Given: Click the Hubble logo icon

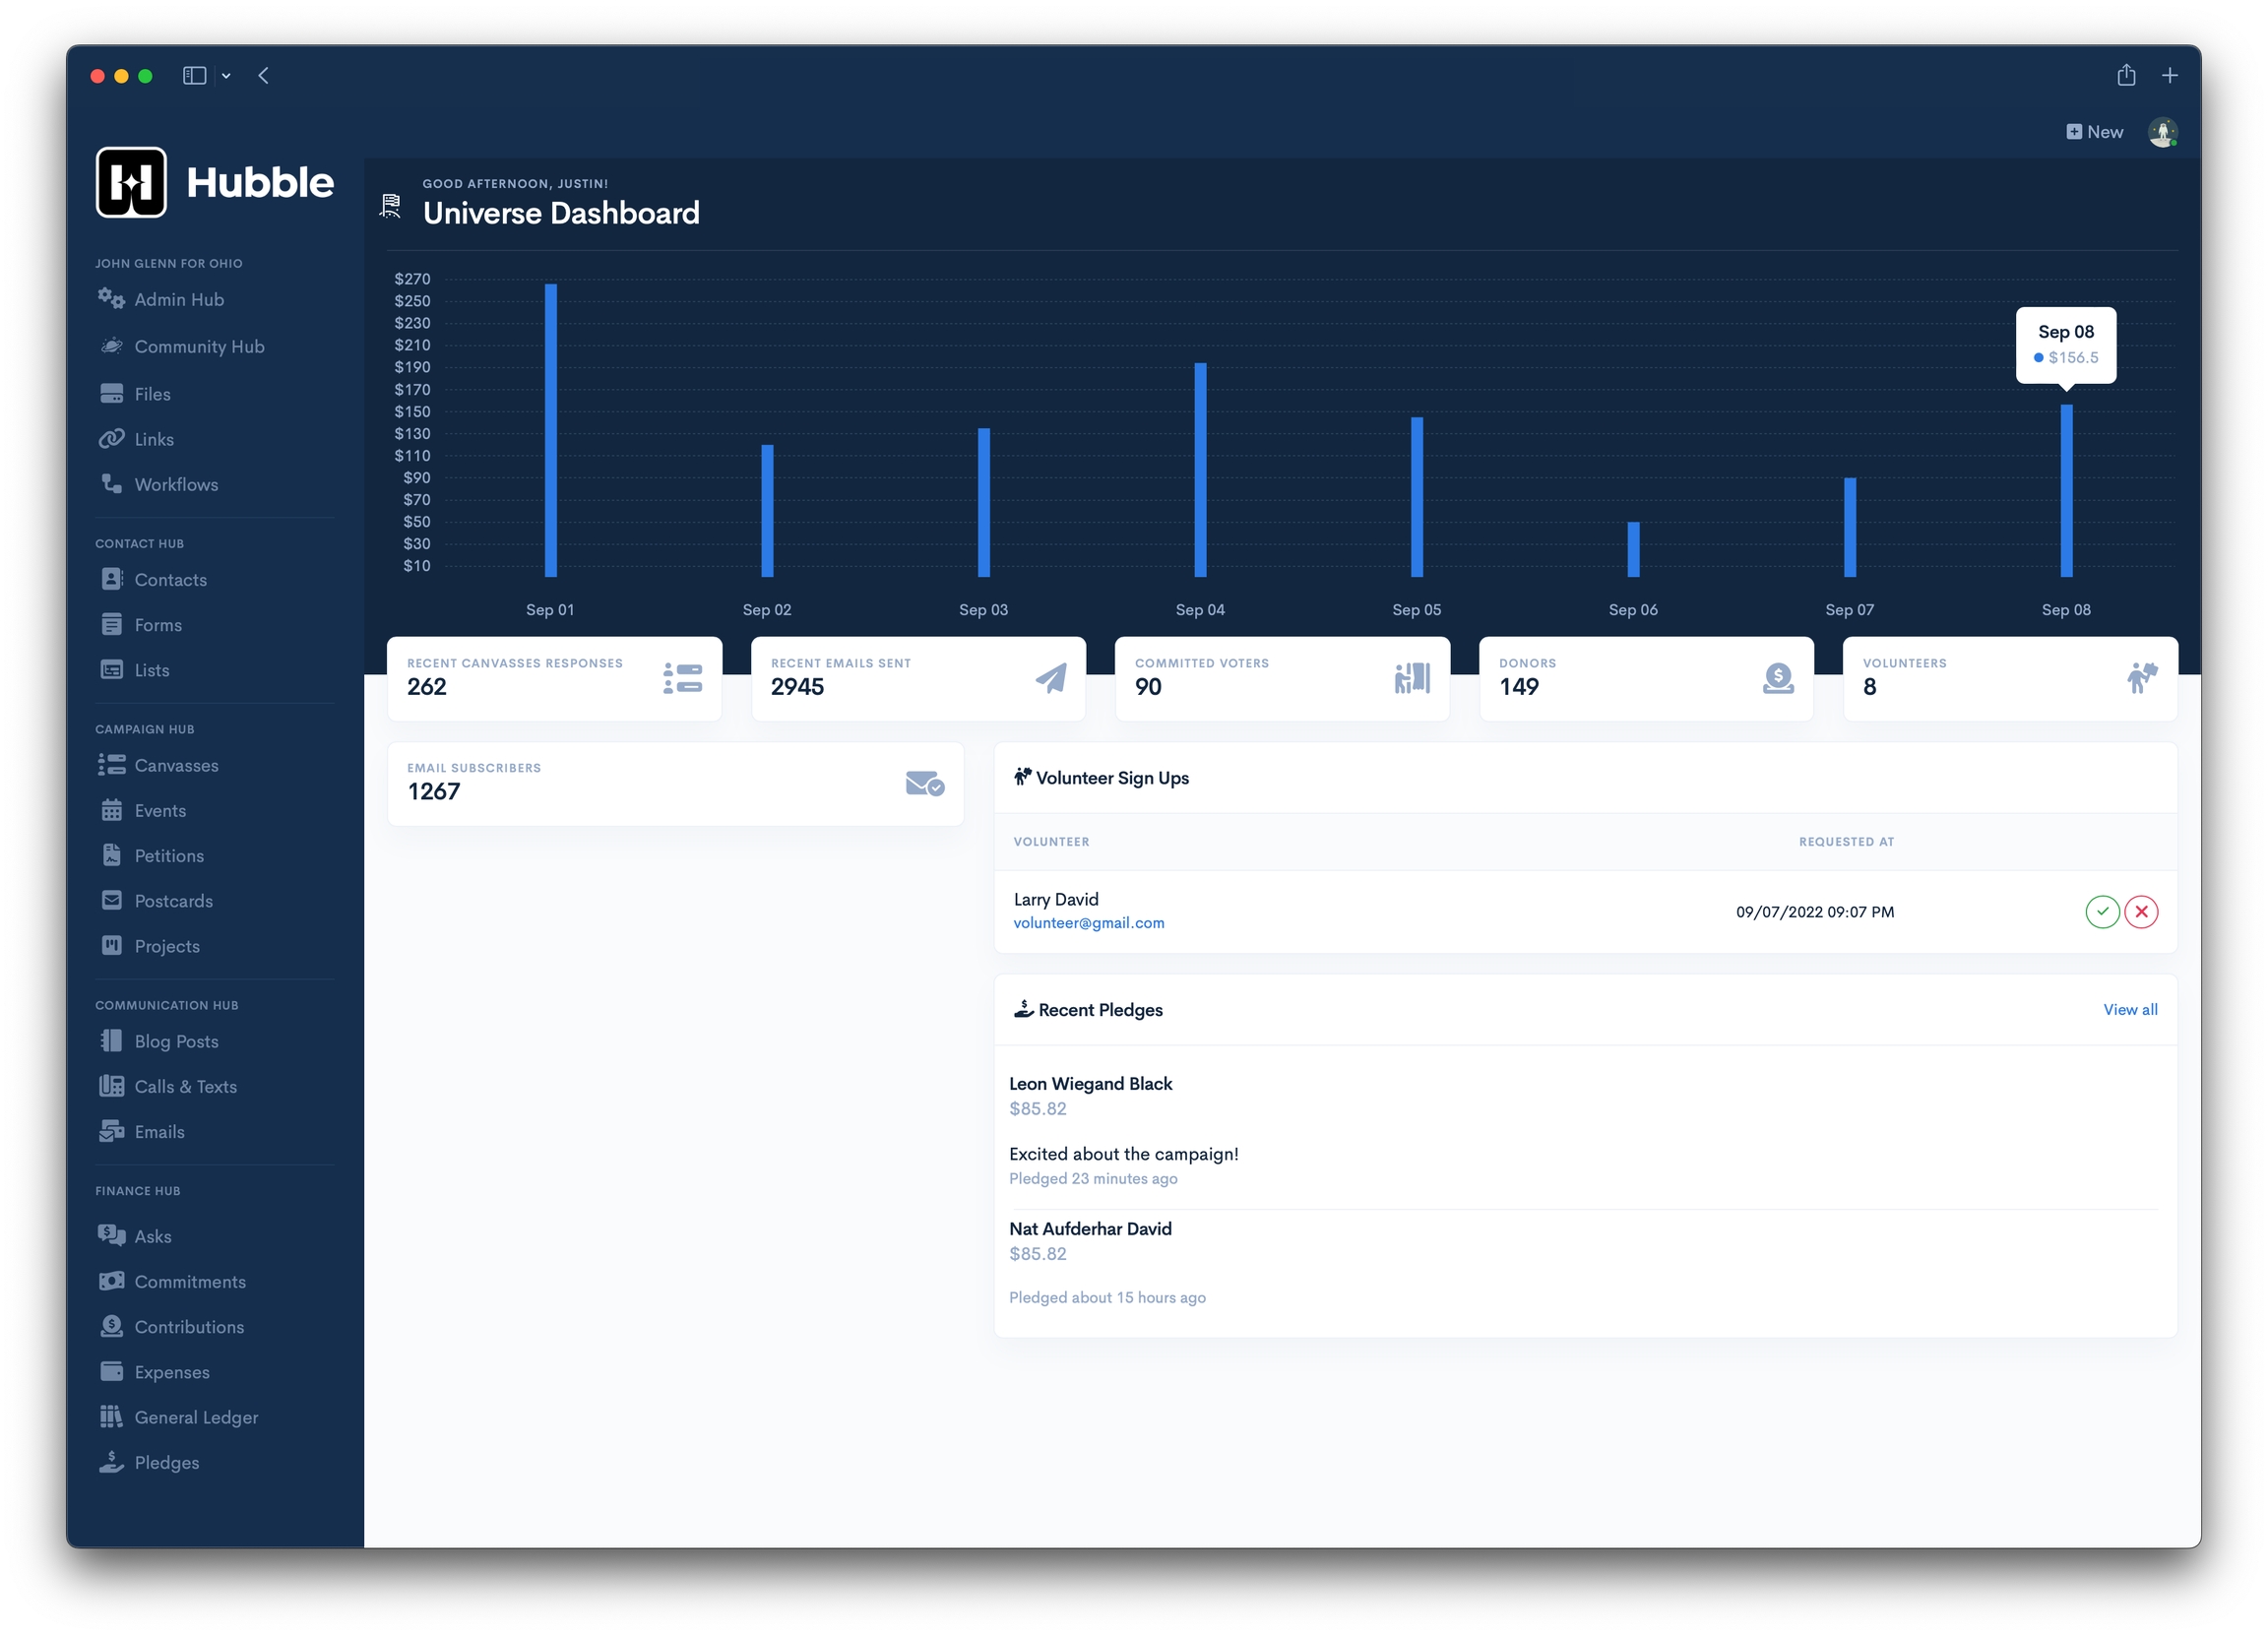Looking at the screenshot, I should [x=131, y=182].
